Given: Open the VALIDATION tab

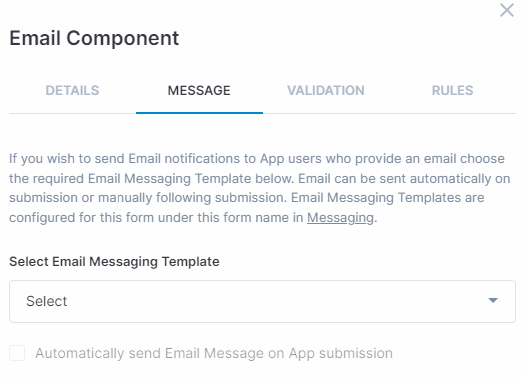Looking at the screenshot, I should 326,91.
